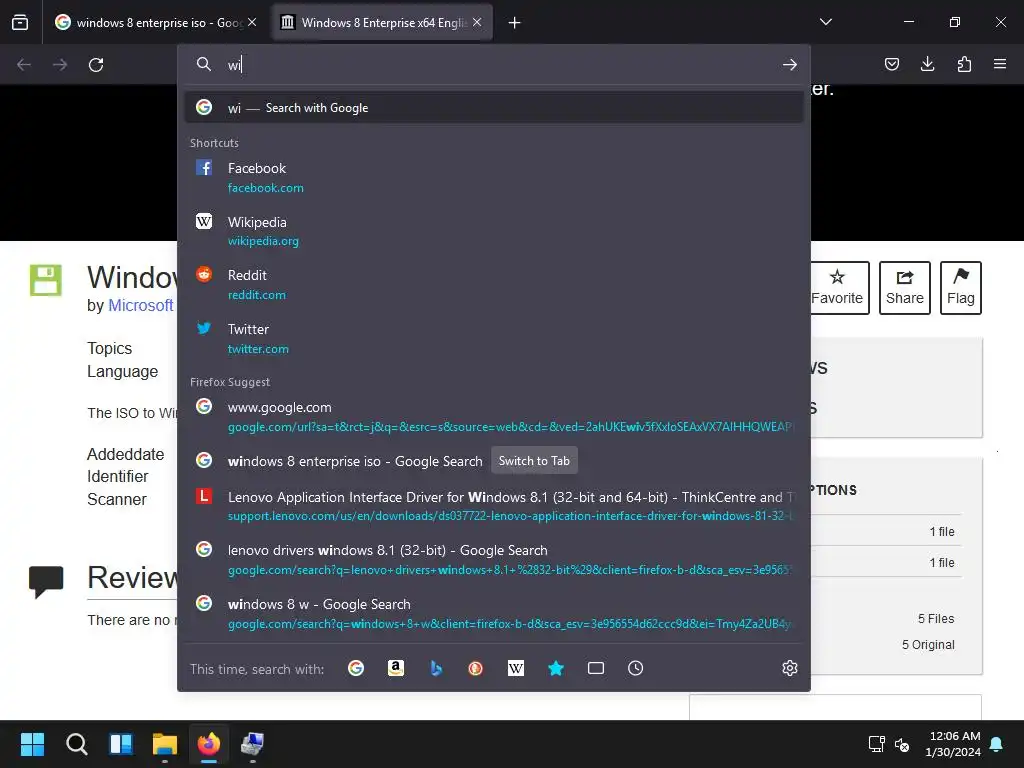Click the '5 Files' text in sidebar
Image resolution: width=1024 pixels, height=768 pixels.
coord(936,618)
